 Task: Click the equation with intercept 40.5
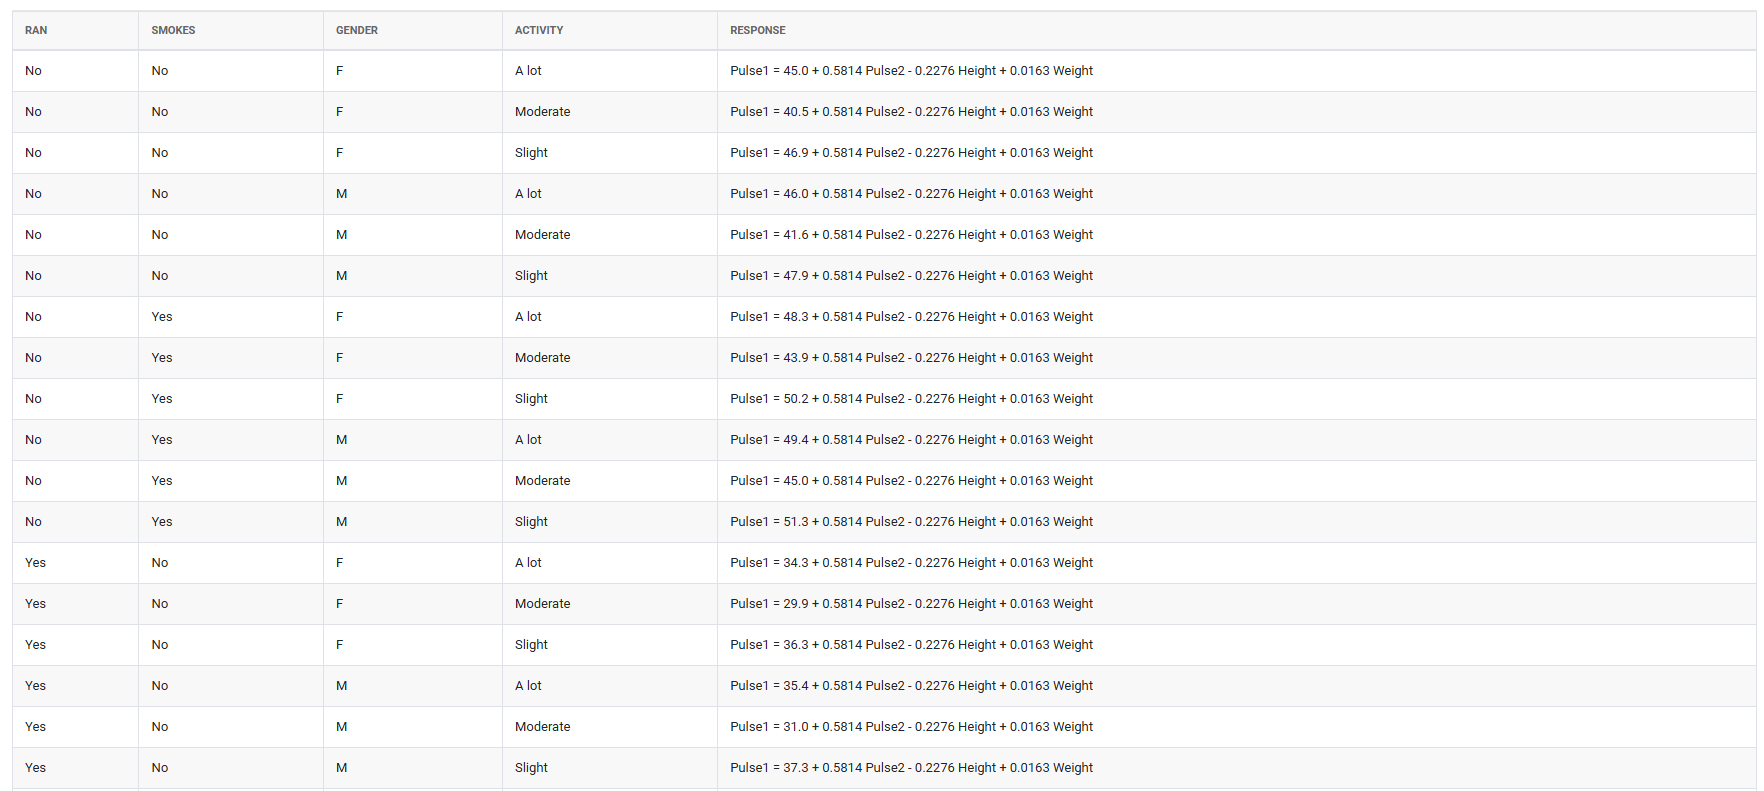pyautogui.click(x=911, y=112)
